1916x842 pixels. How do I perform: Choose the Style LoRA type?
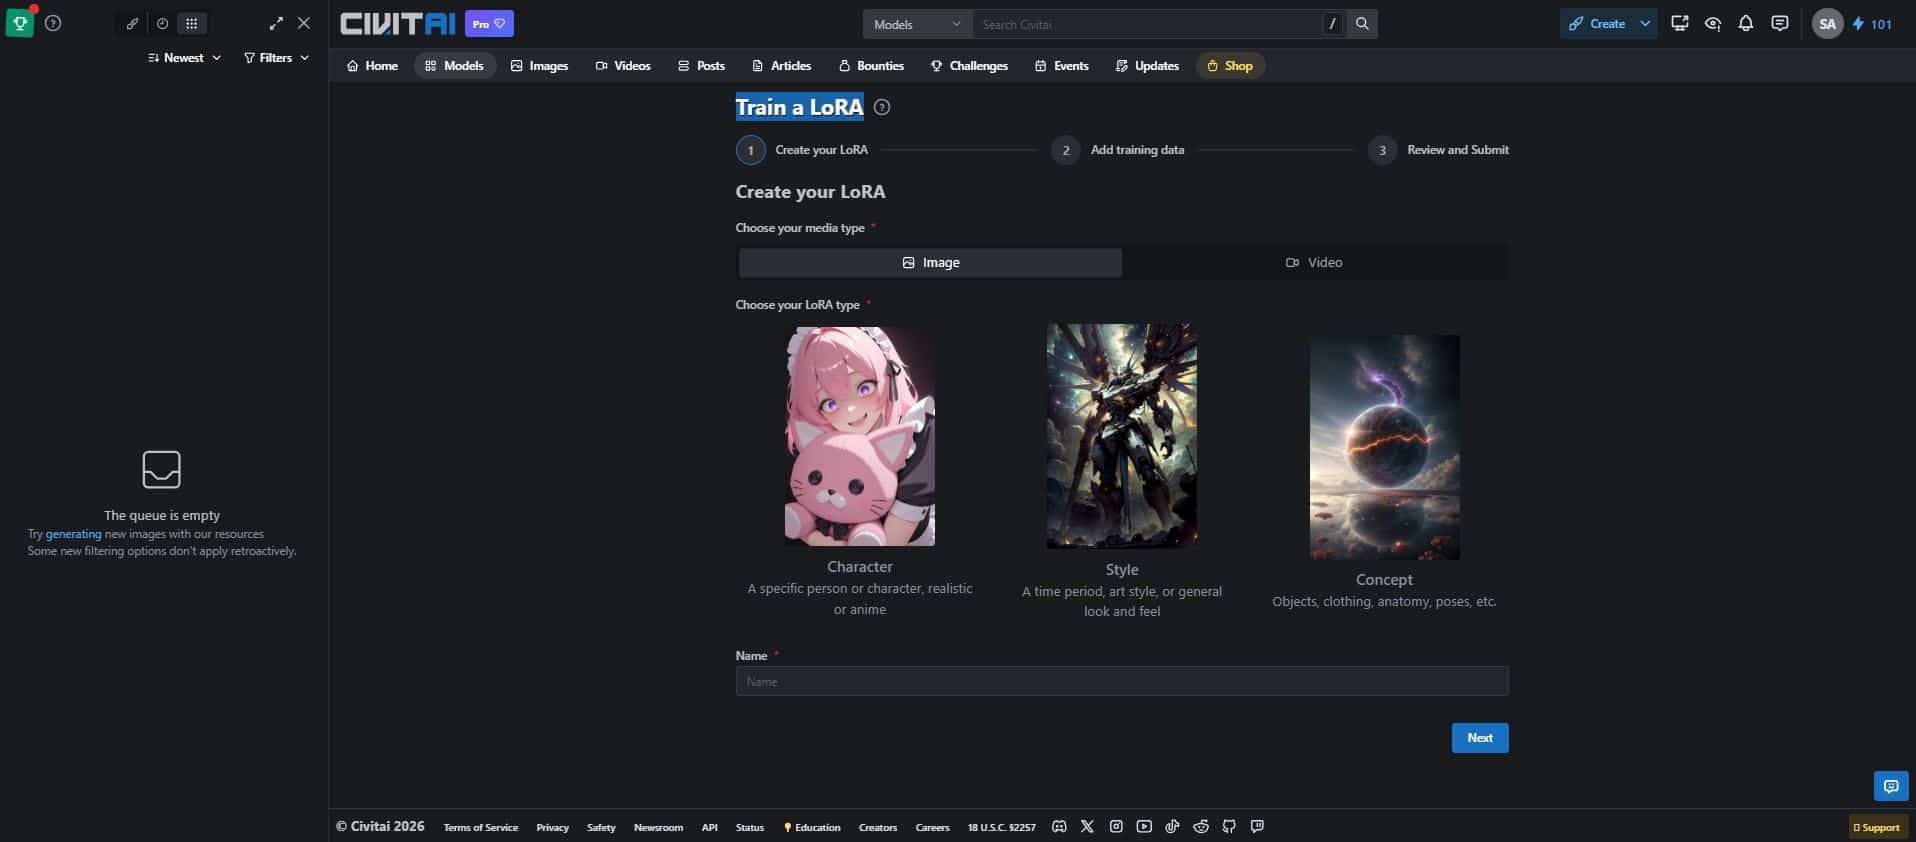point(1122,471)
